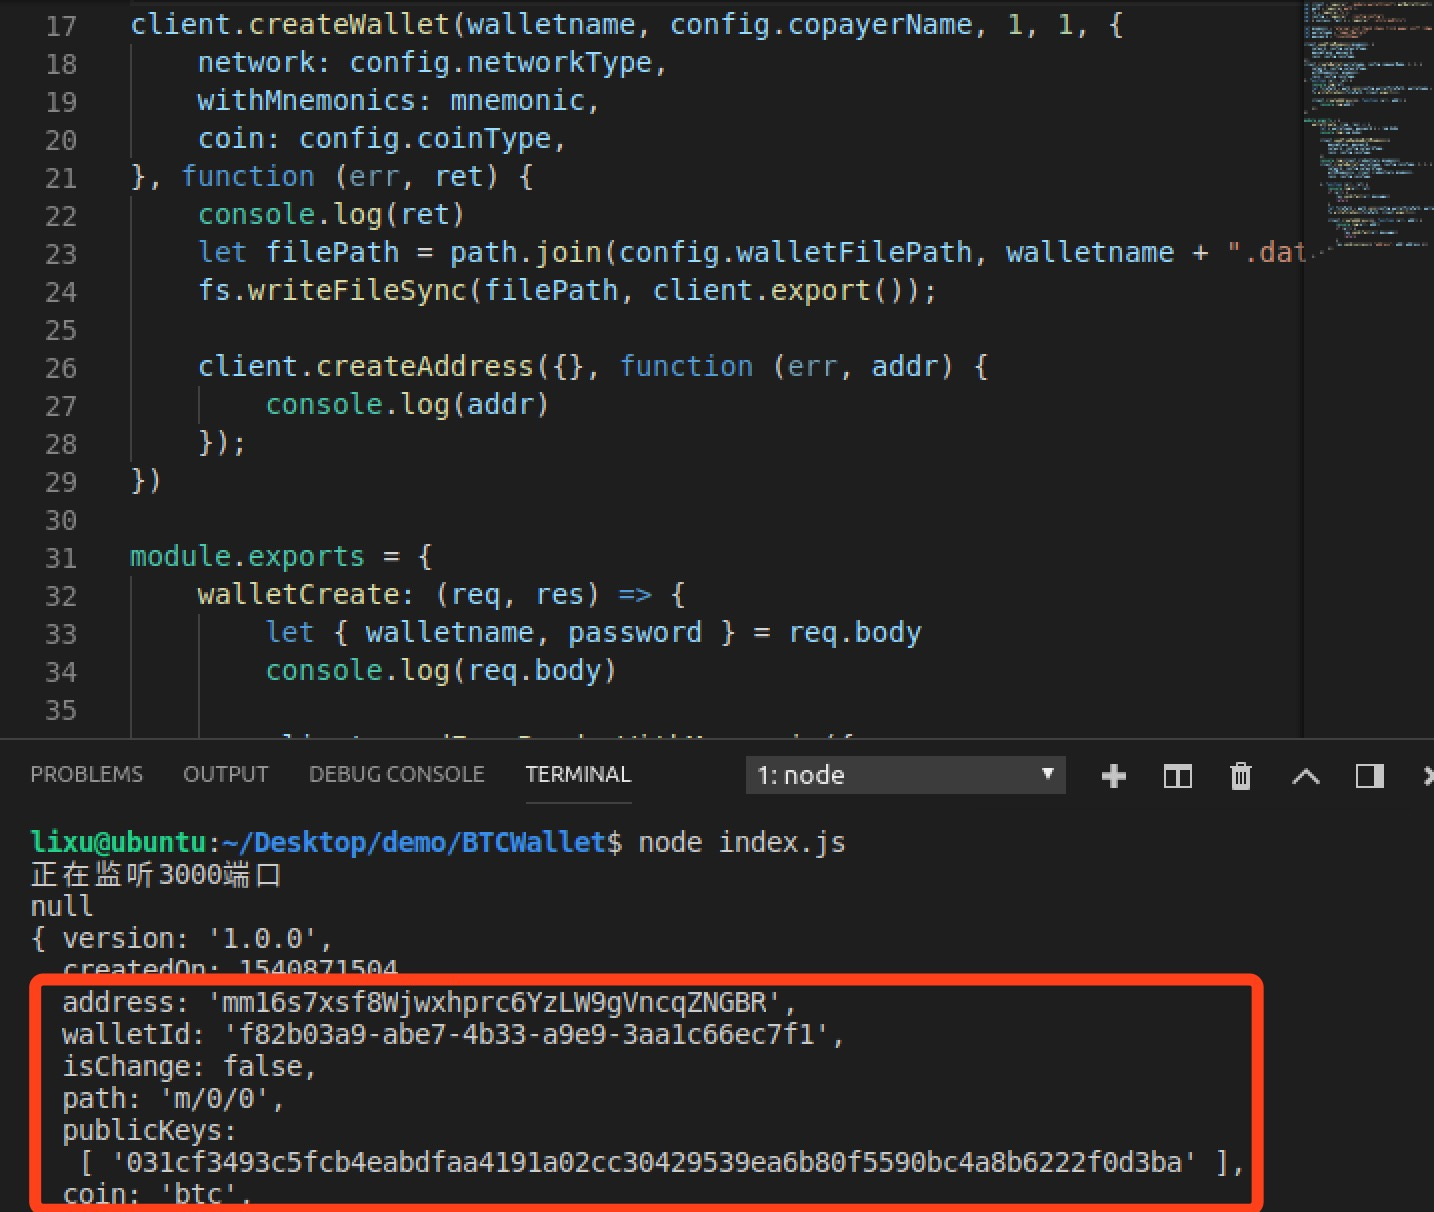
Task: Click 'client.createWallet' on line 17
Action: coord(291,25)
